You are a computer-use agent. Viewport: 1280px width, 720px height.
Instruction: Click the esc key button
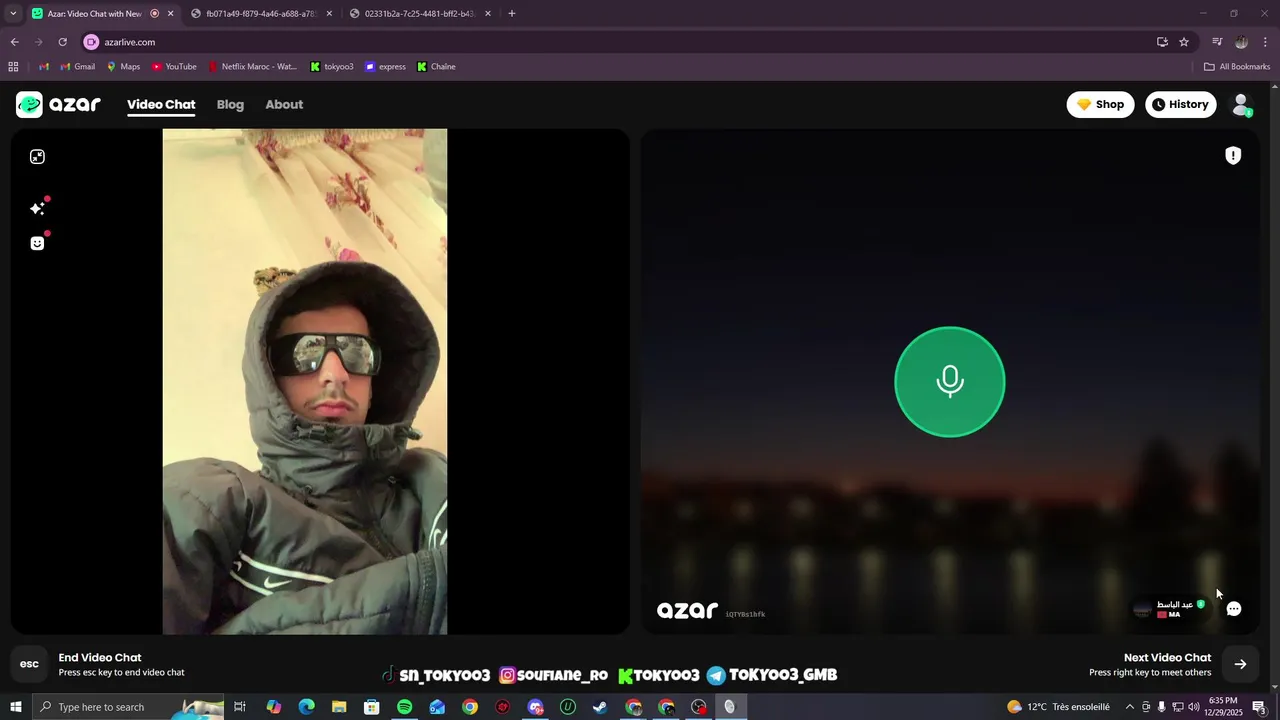point(30,664)
